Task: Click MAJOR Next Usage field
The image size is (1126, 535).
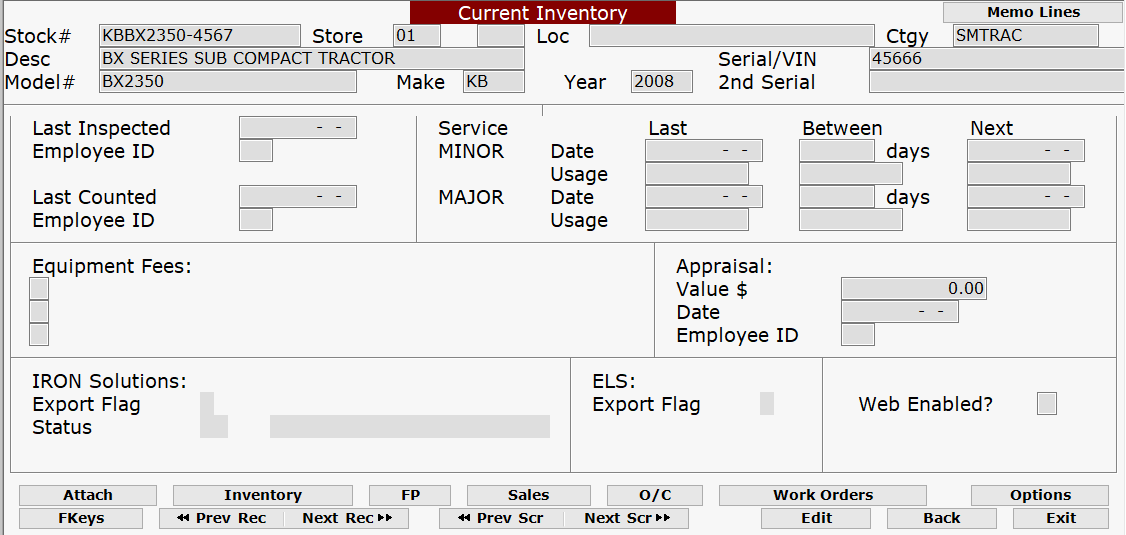Action: (x=1019, y=220)
